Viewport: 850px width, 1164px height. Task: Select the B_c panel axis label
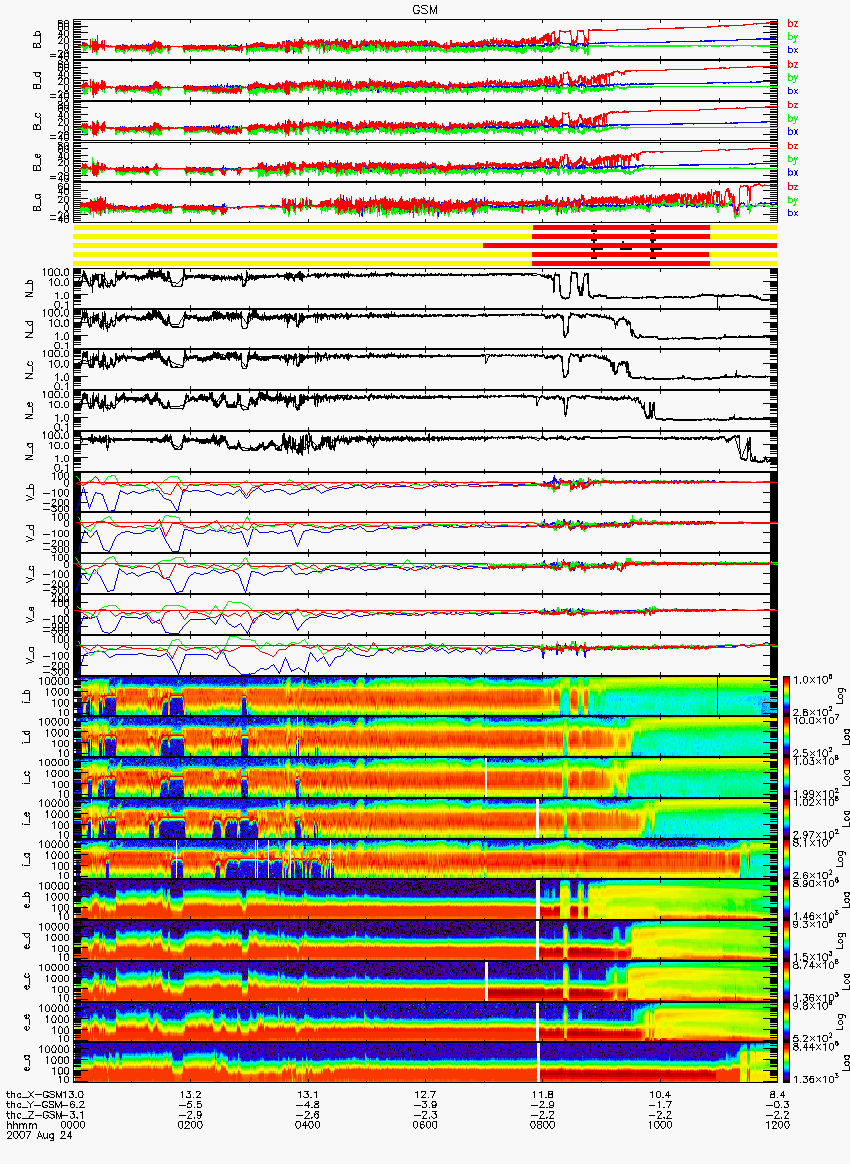pyautogui.click(x=37, y=122)
